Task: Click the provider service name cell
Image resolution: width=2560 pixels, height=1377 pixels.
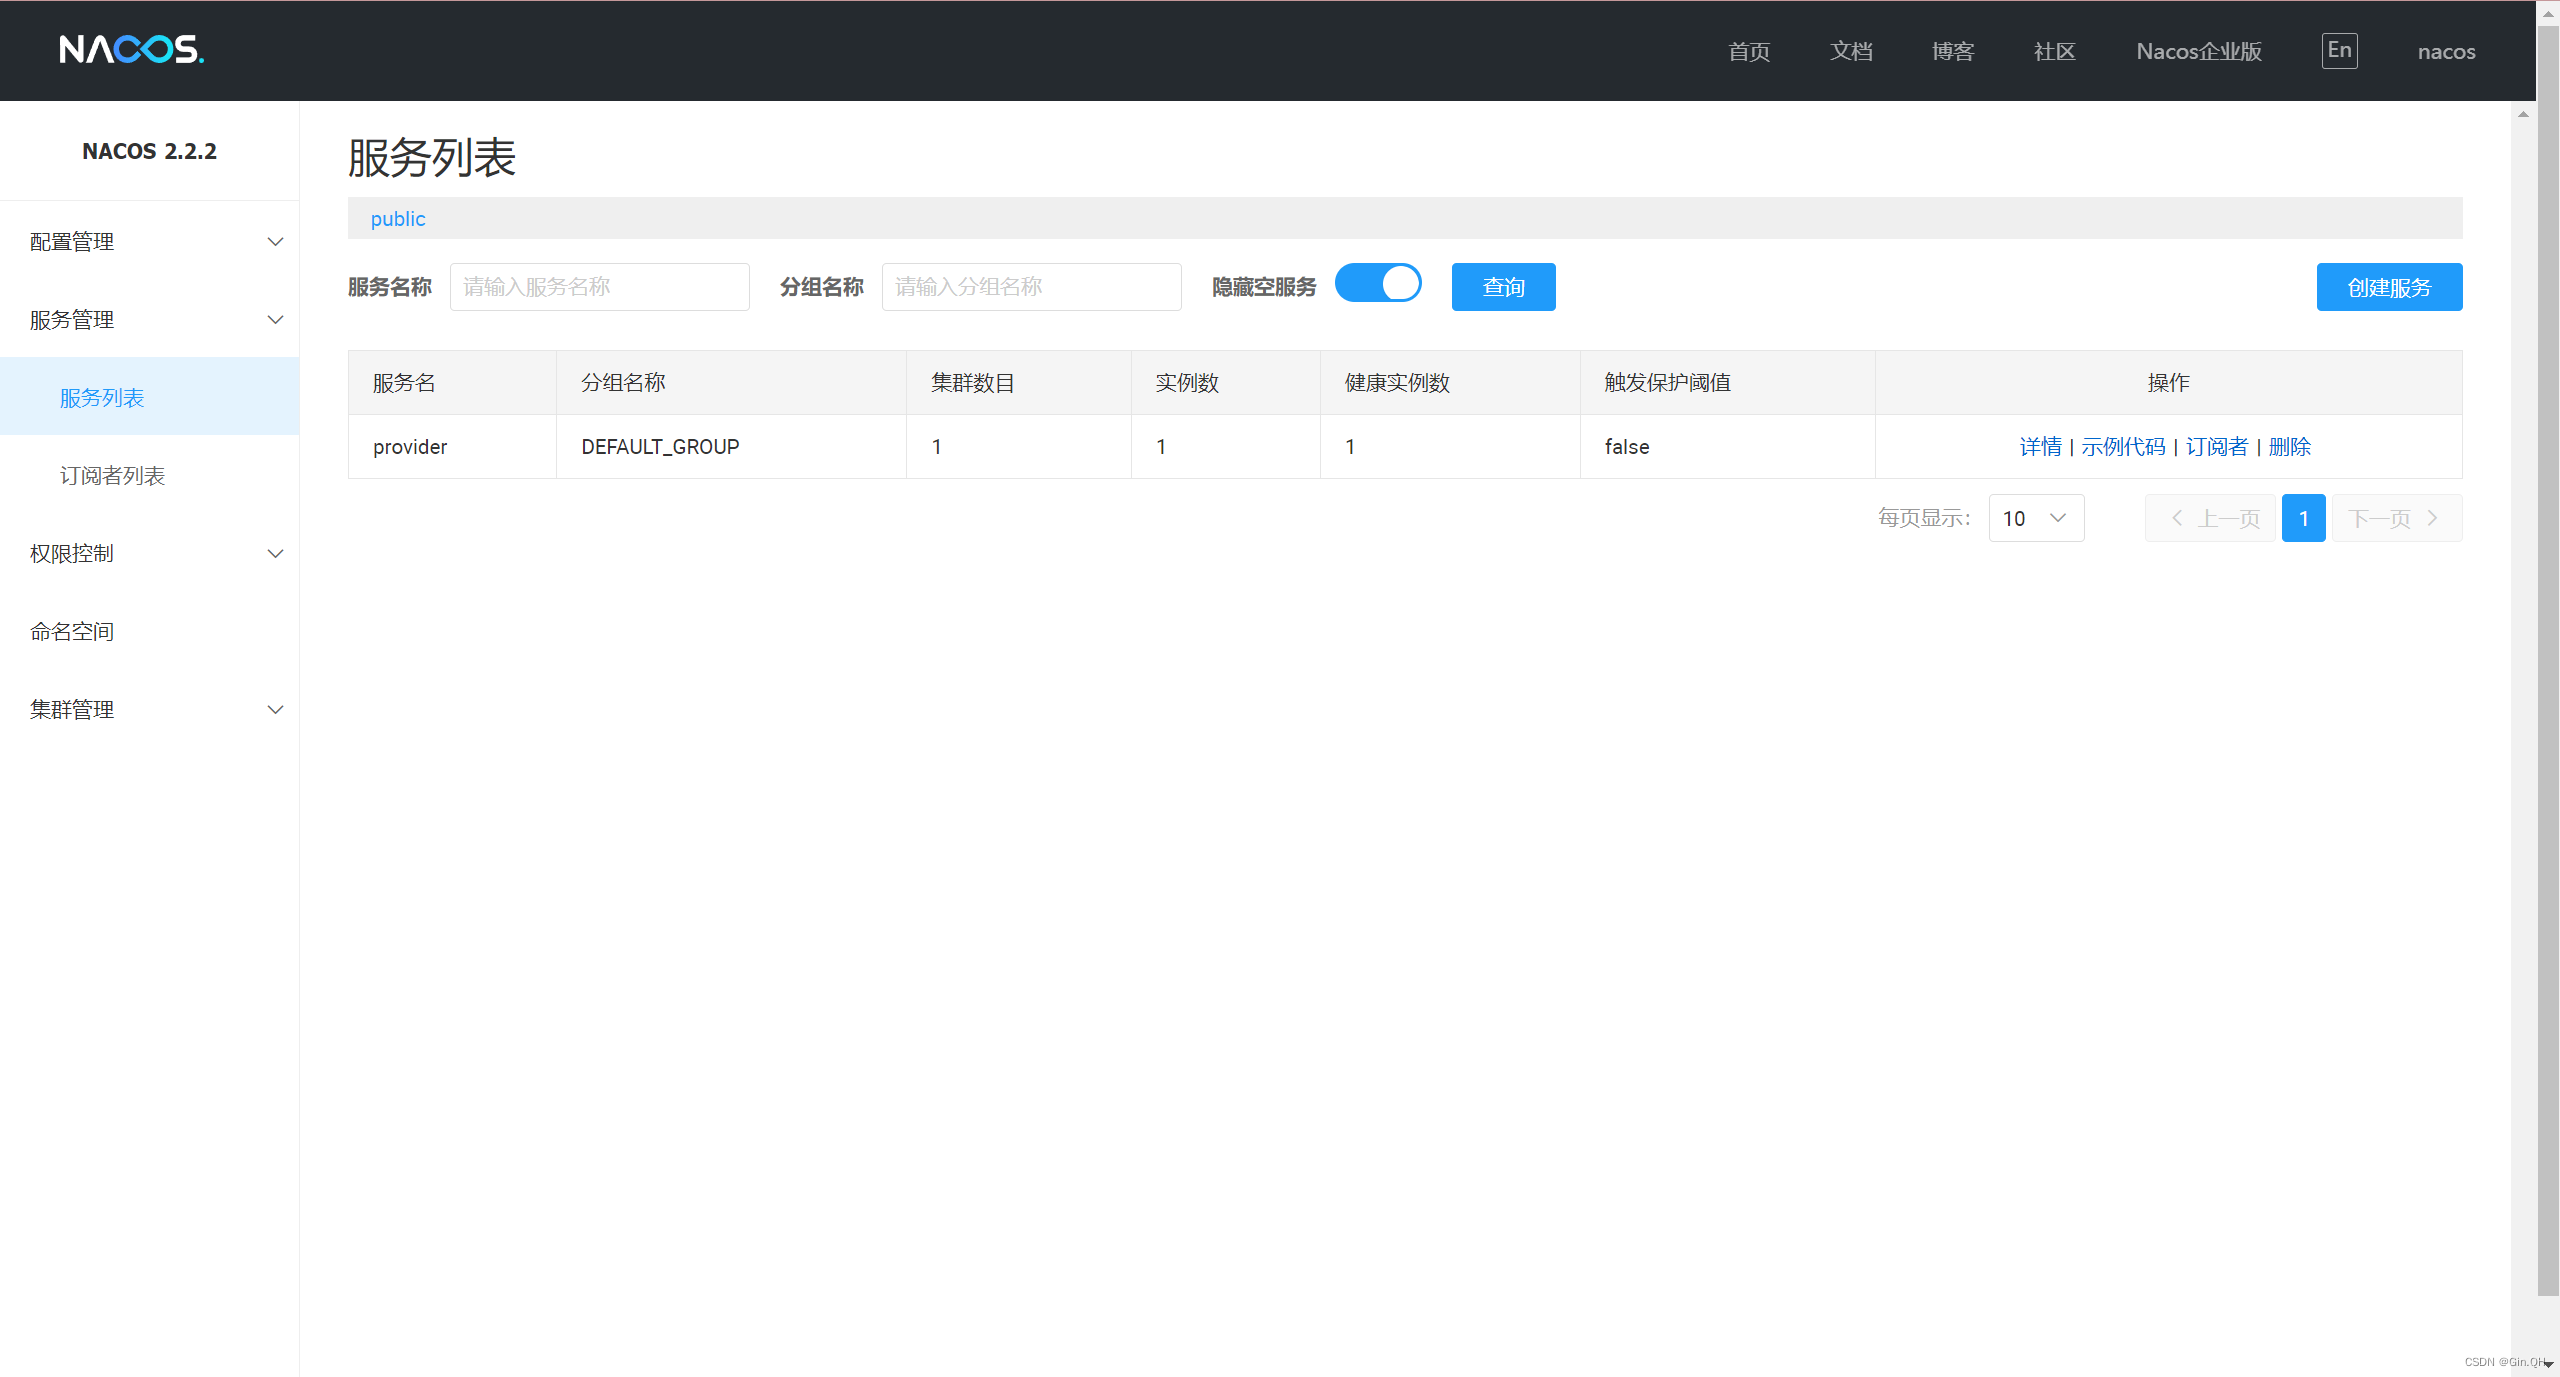Action: [x=452, y=447]
